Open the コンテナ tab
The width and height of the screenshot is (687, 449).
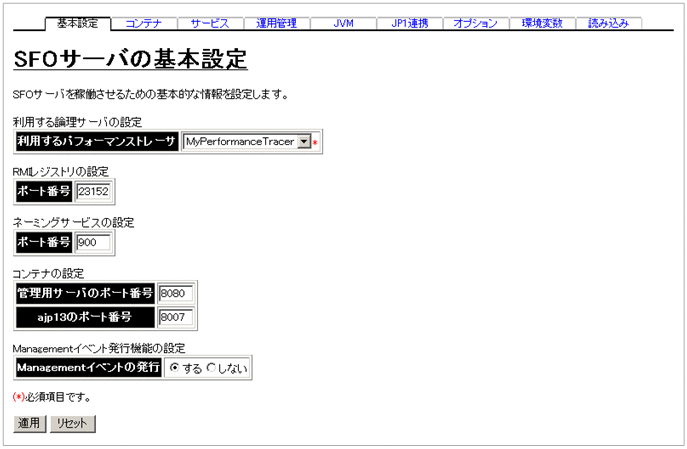[144, 23]
